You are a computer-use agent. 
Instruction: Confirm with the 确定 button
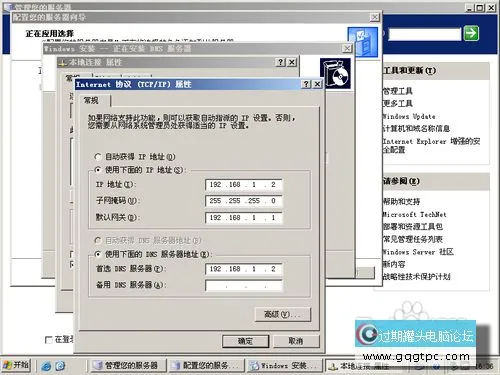245,341
